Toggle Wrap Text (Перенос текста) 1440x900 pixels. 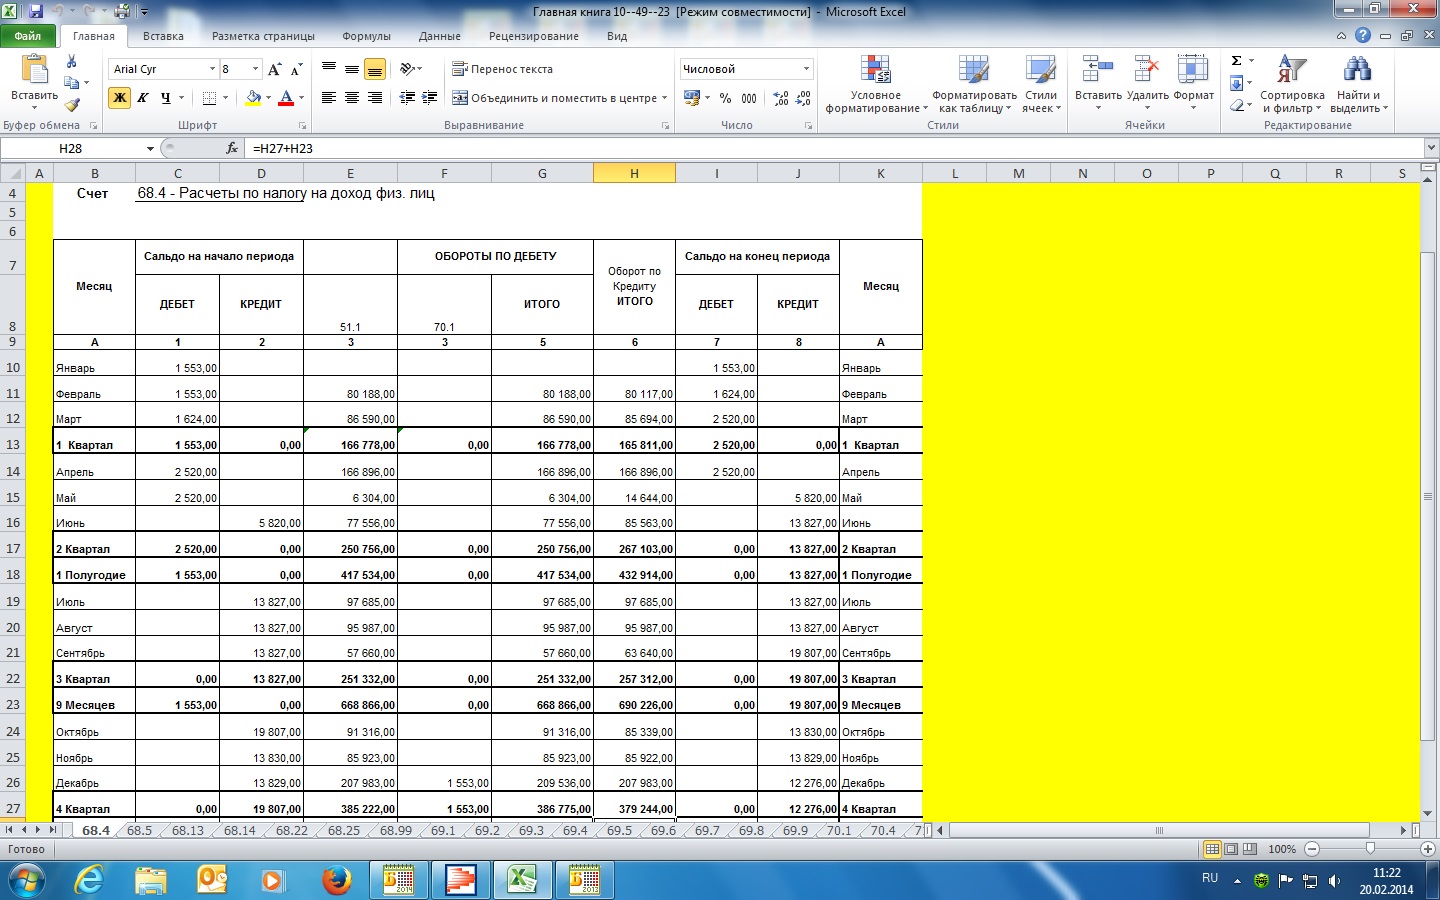click(x=502, y=69)
